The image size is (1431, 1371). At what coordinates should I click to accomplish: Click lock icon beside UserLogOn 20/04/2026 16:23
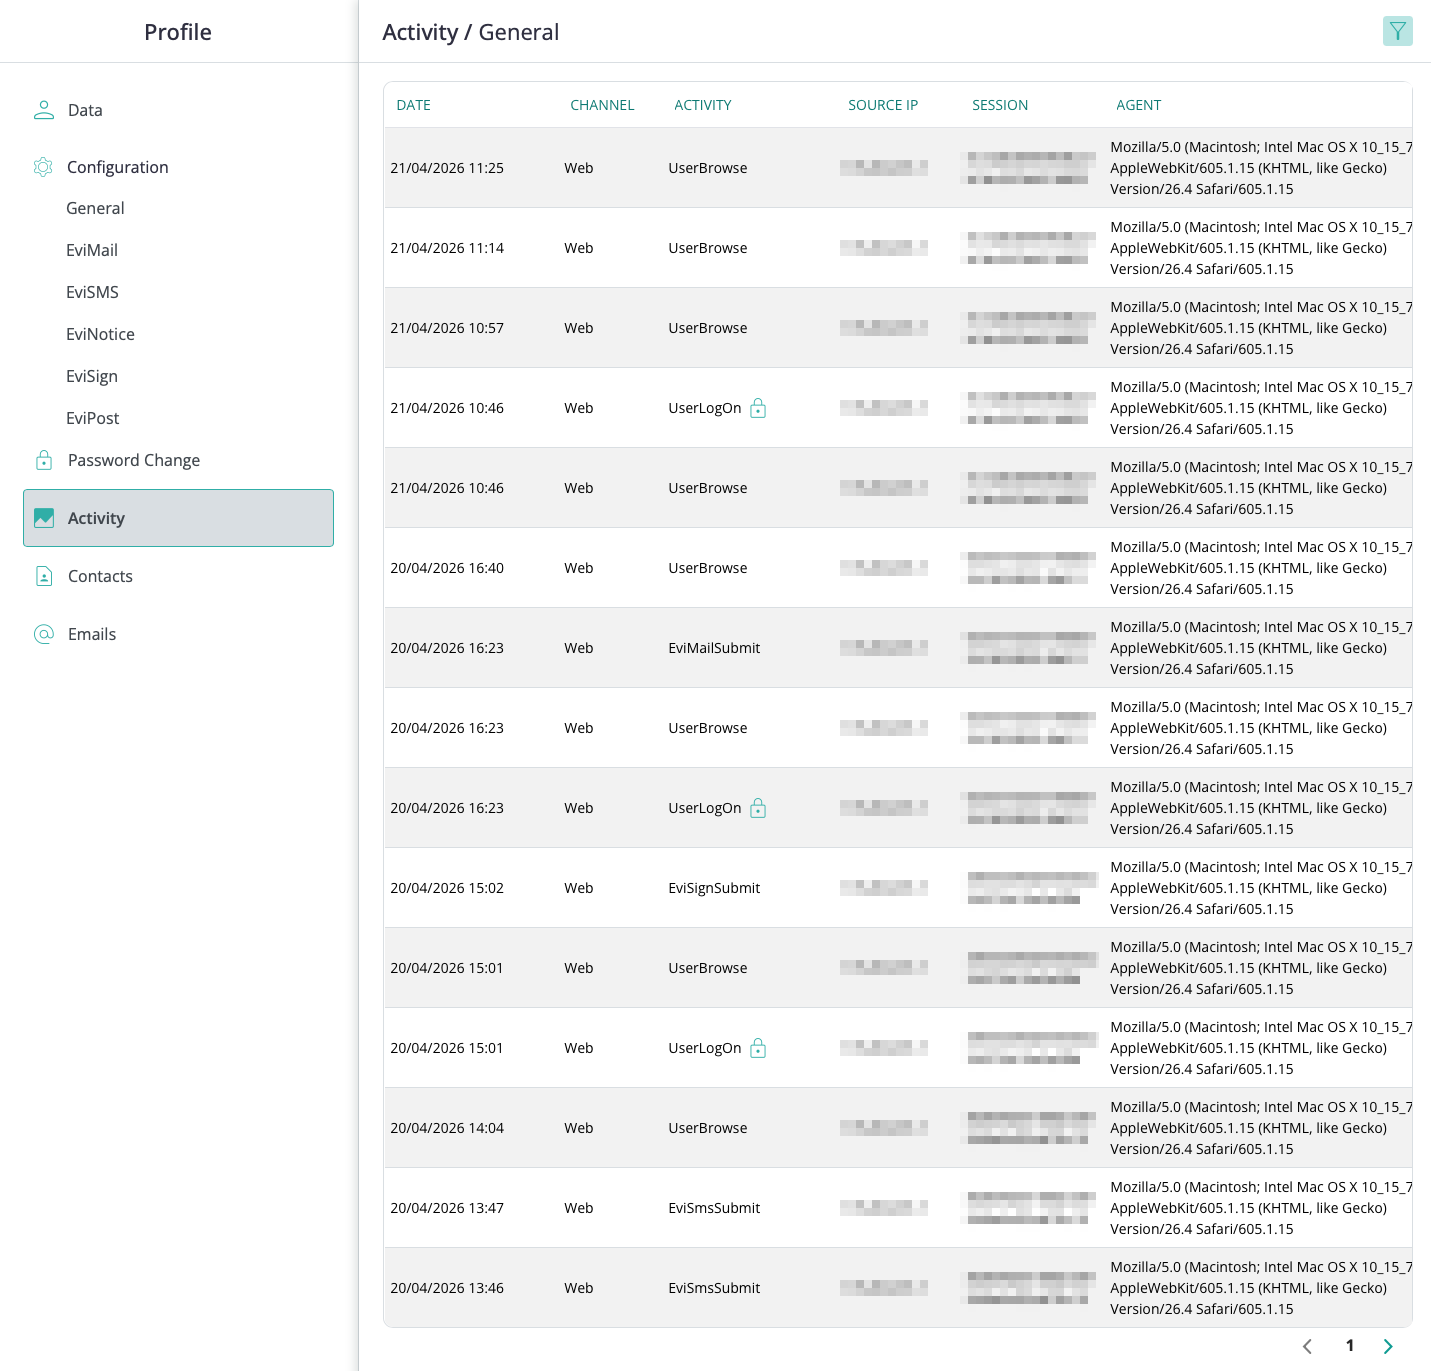(x=758, y=808)
